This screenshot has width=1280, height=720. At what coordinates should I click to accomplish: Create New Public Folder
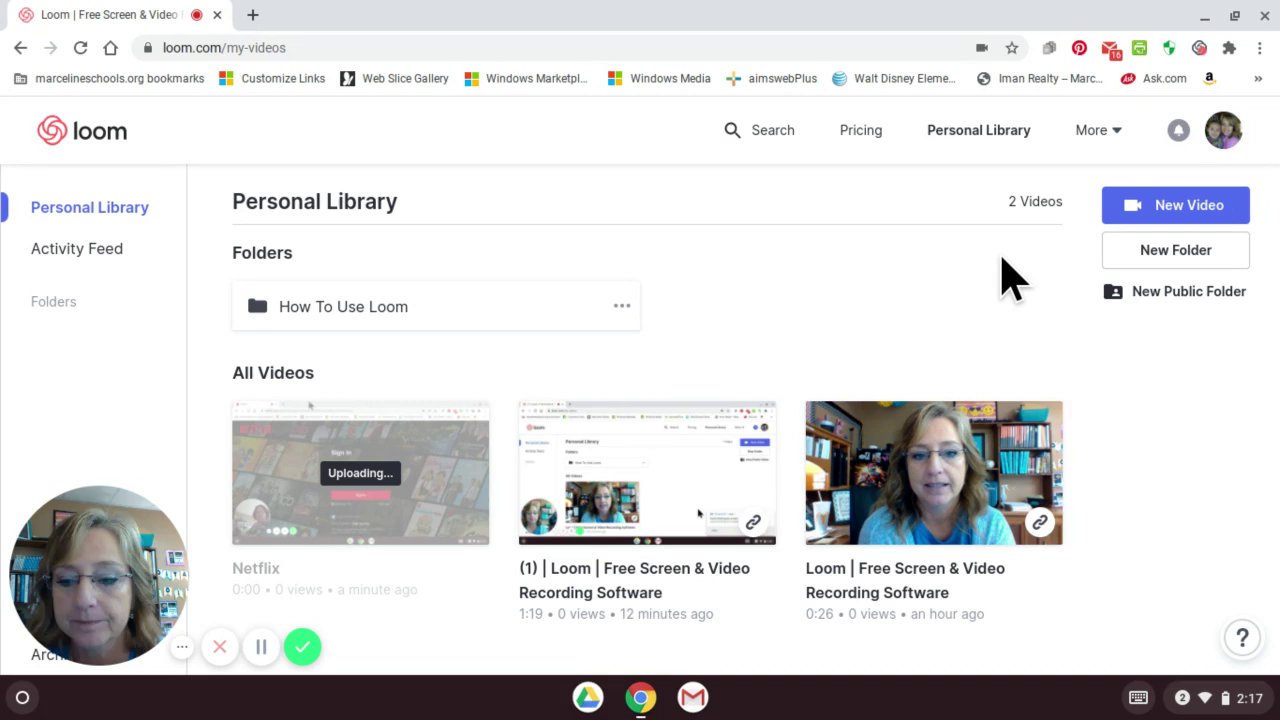(1176, 291)
